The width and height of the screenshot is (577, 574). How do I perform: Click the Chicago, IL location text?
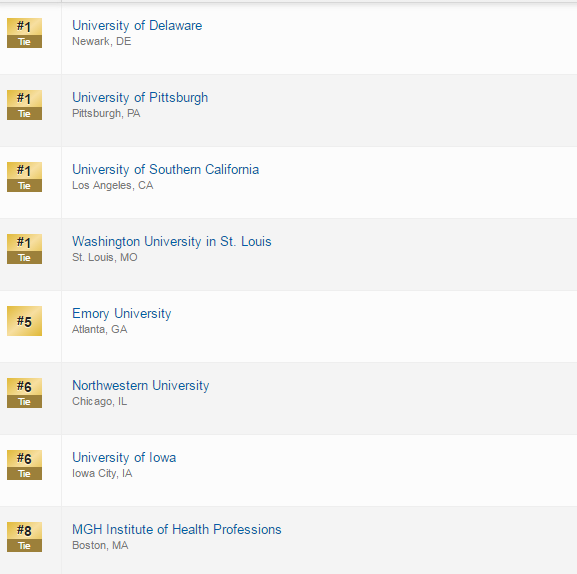pos(99,401)
